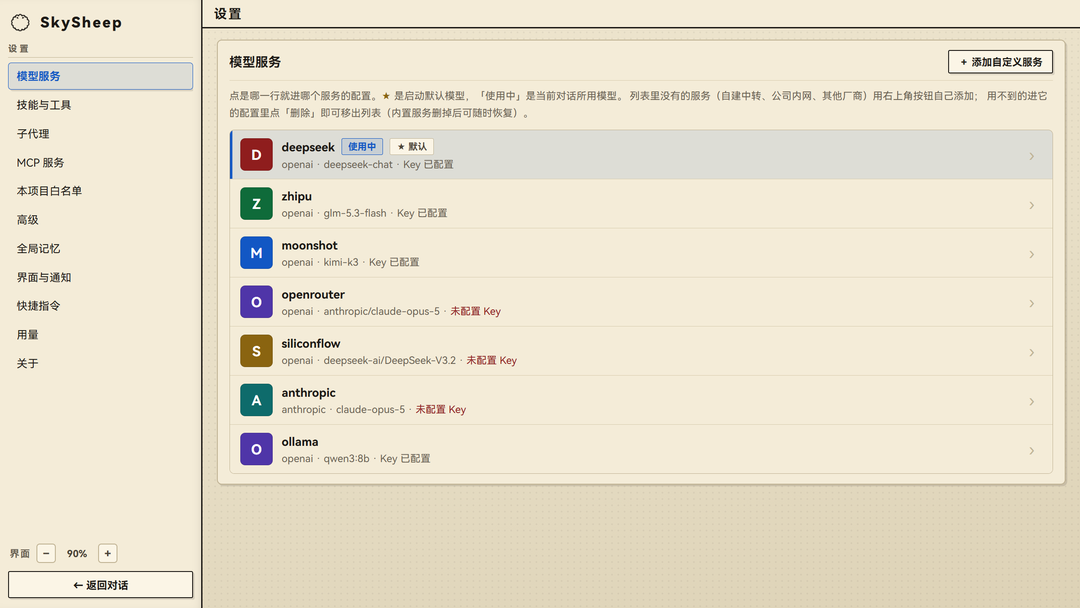Open the anthropic teal A avatar
This screenshot has height=608, width=1080.
256,400
